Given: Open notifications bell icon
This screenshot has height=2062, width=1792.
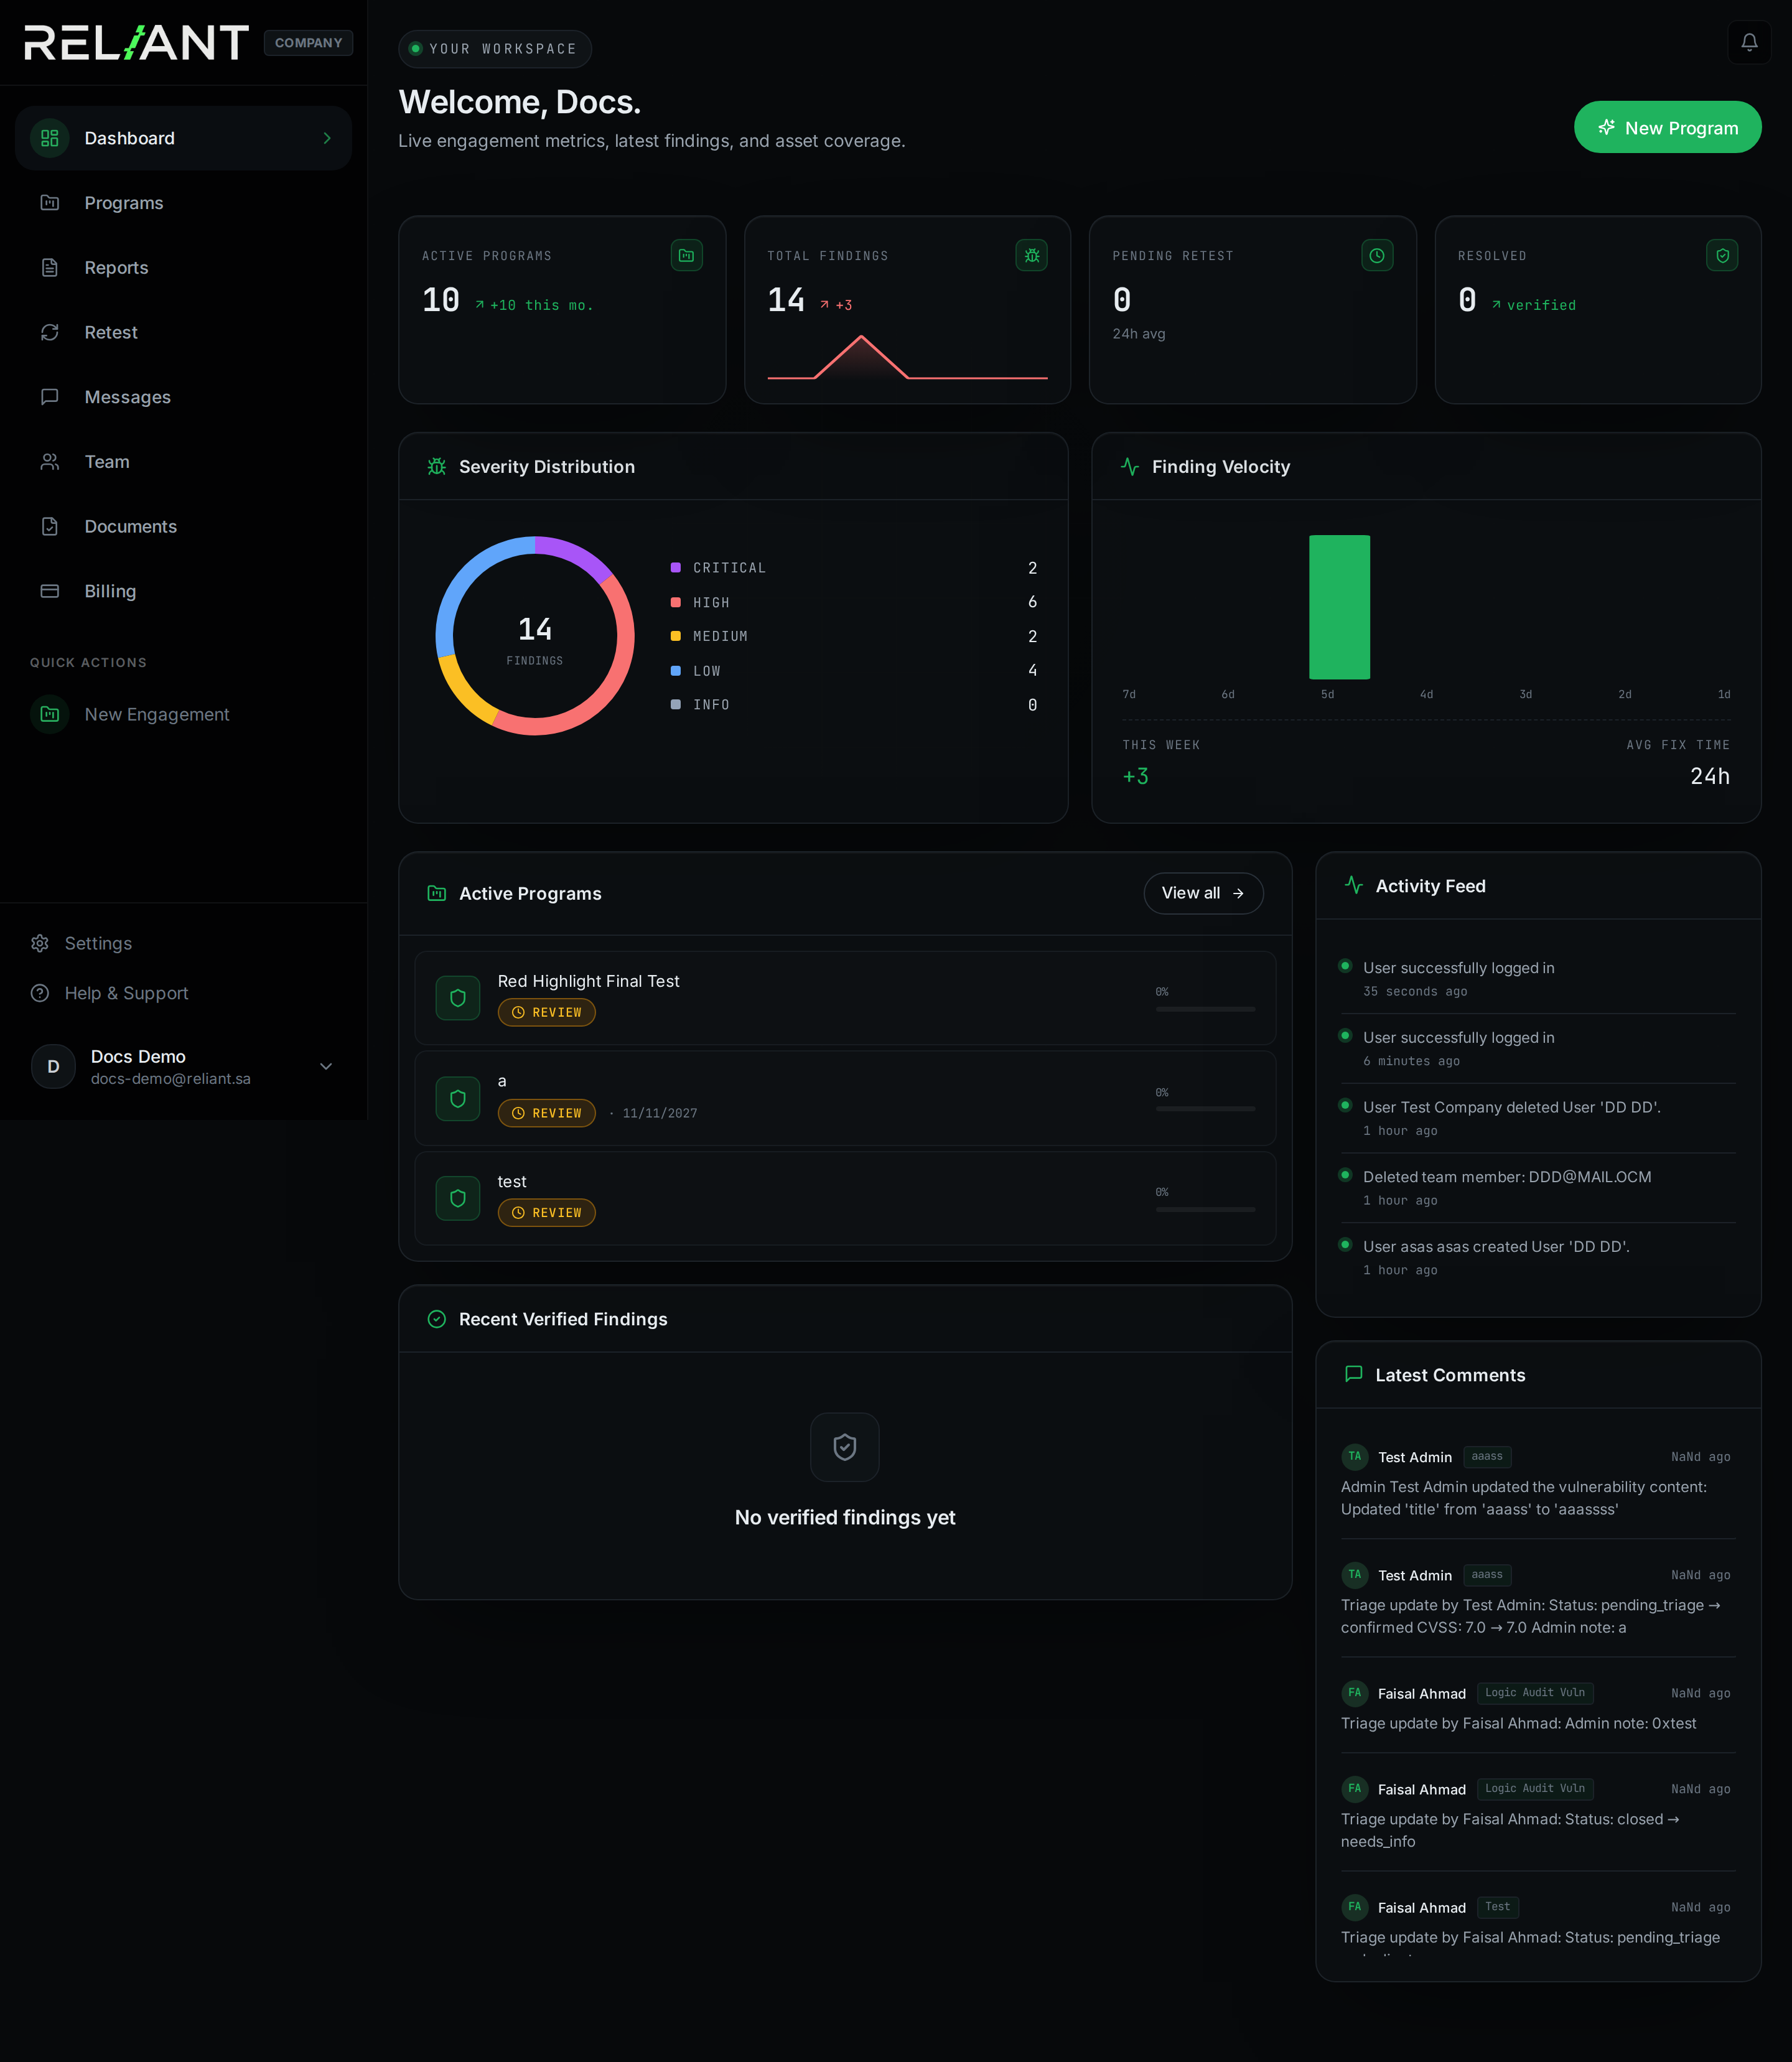Looking at the screenshot, I should (x=1749, y=42).
